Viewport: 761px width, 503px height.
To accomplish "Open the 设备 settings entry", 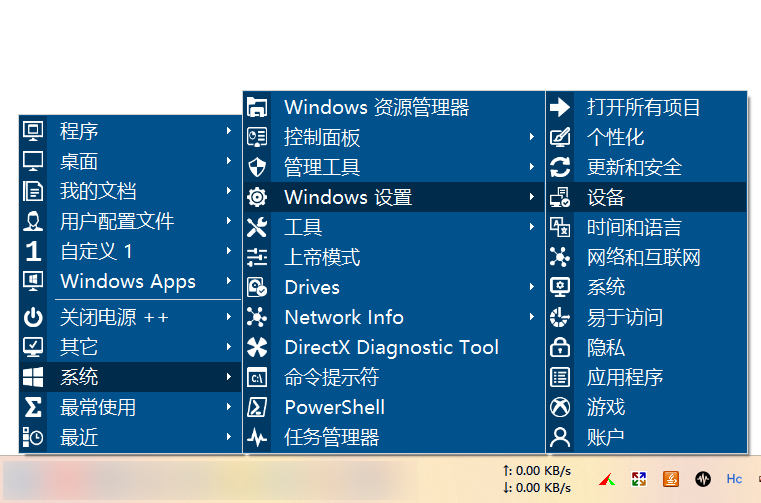I will 606,197.
